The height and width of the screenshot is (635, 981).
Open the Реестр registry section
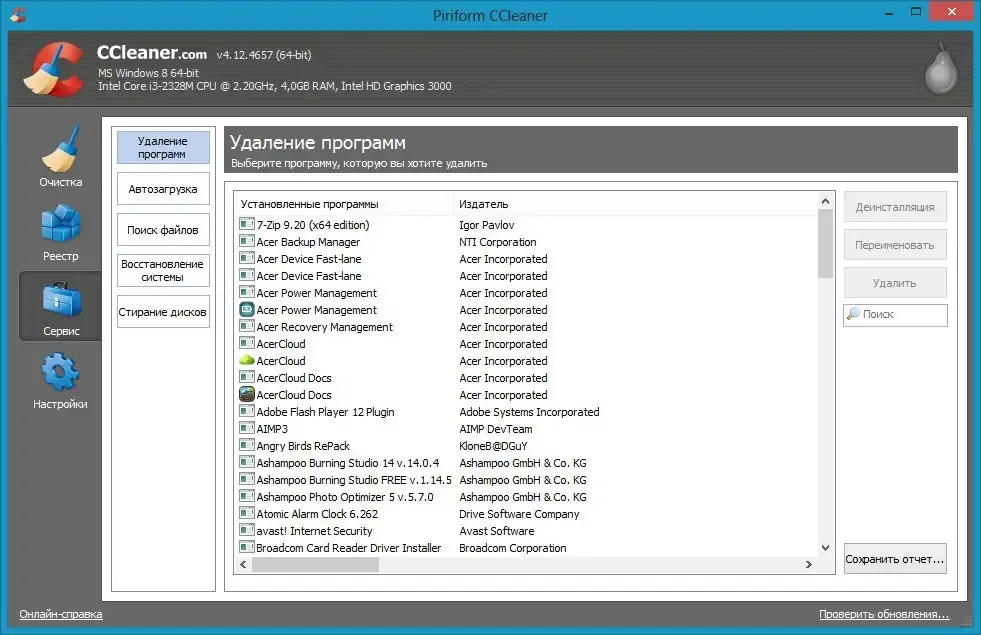[60, 233]
